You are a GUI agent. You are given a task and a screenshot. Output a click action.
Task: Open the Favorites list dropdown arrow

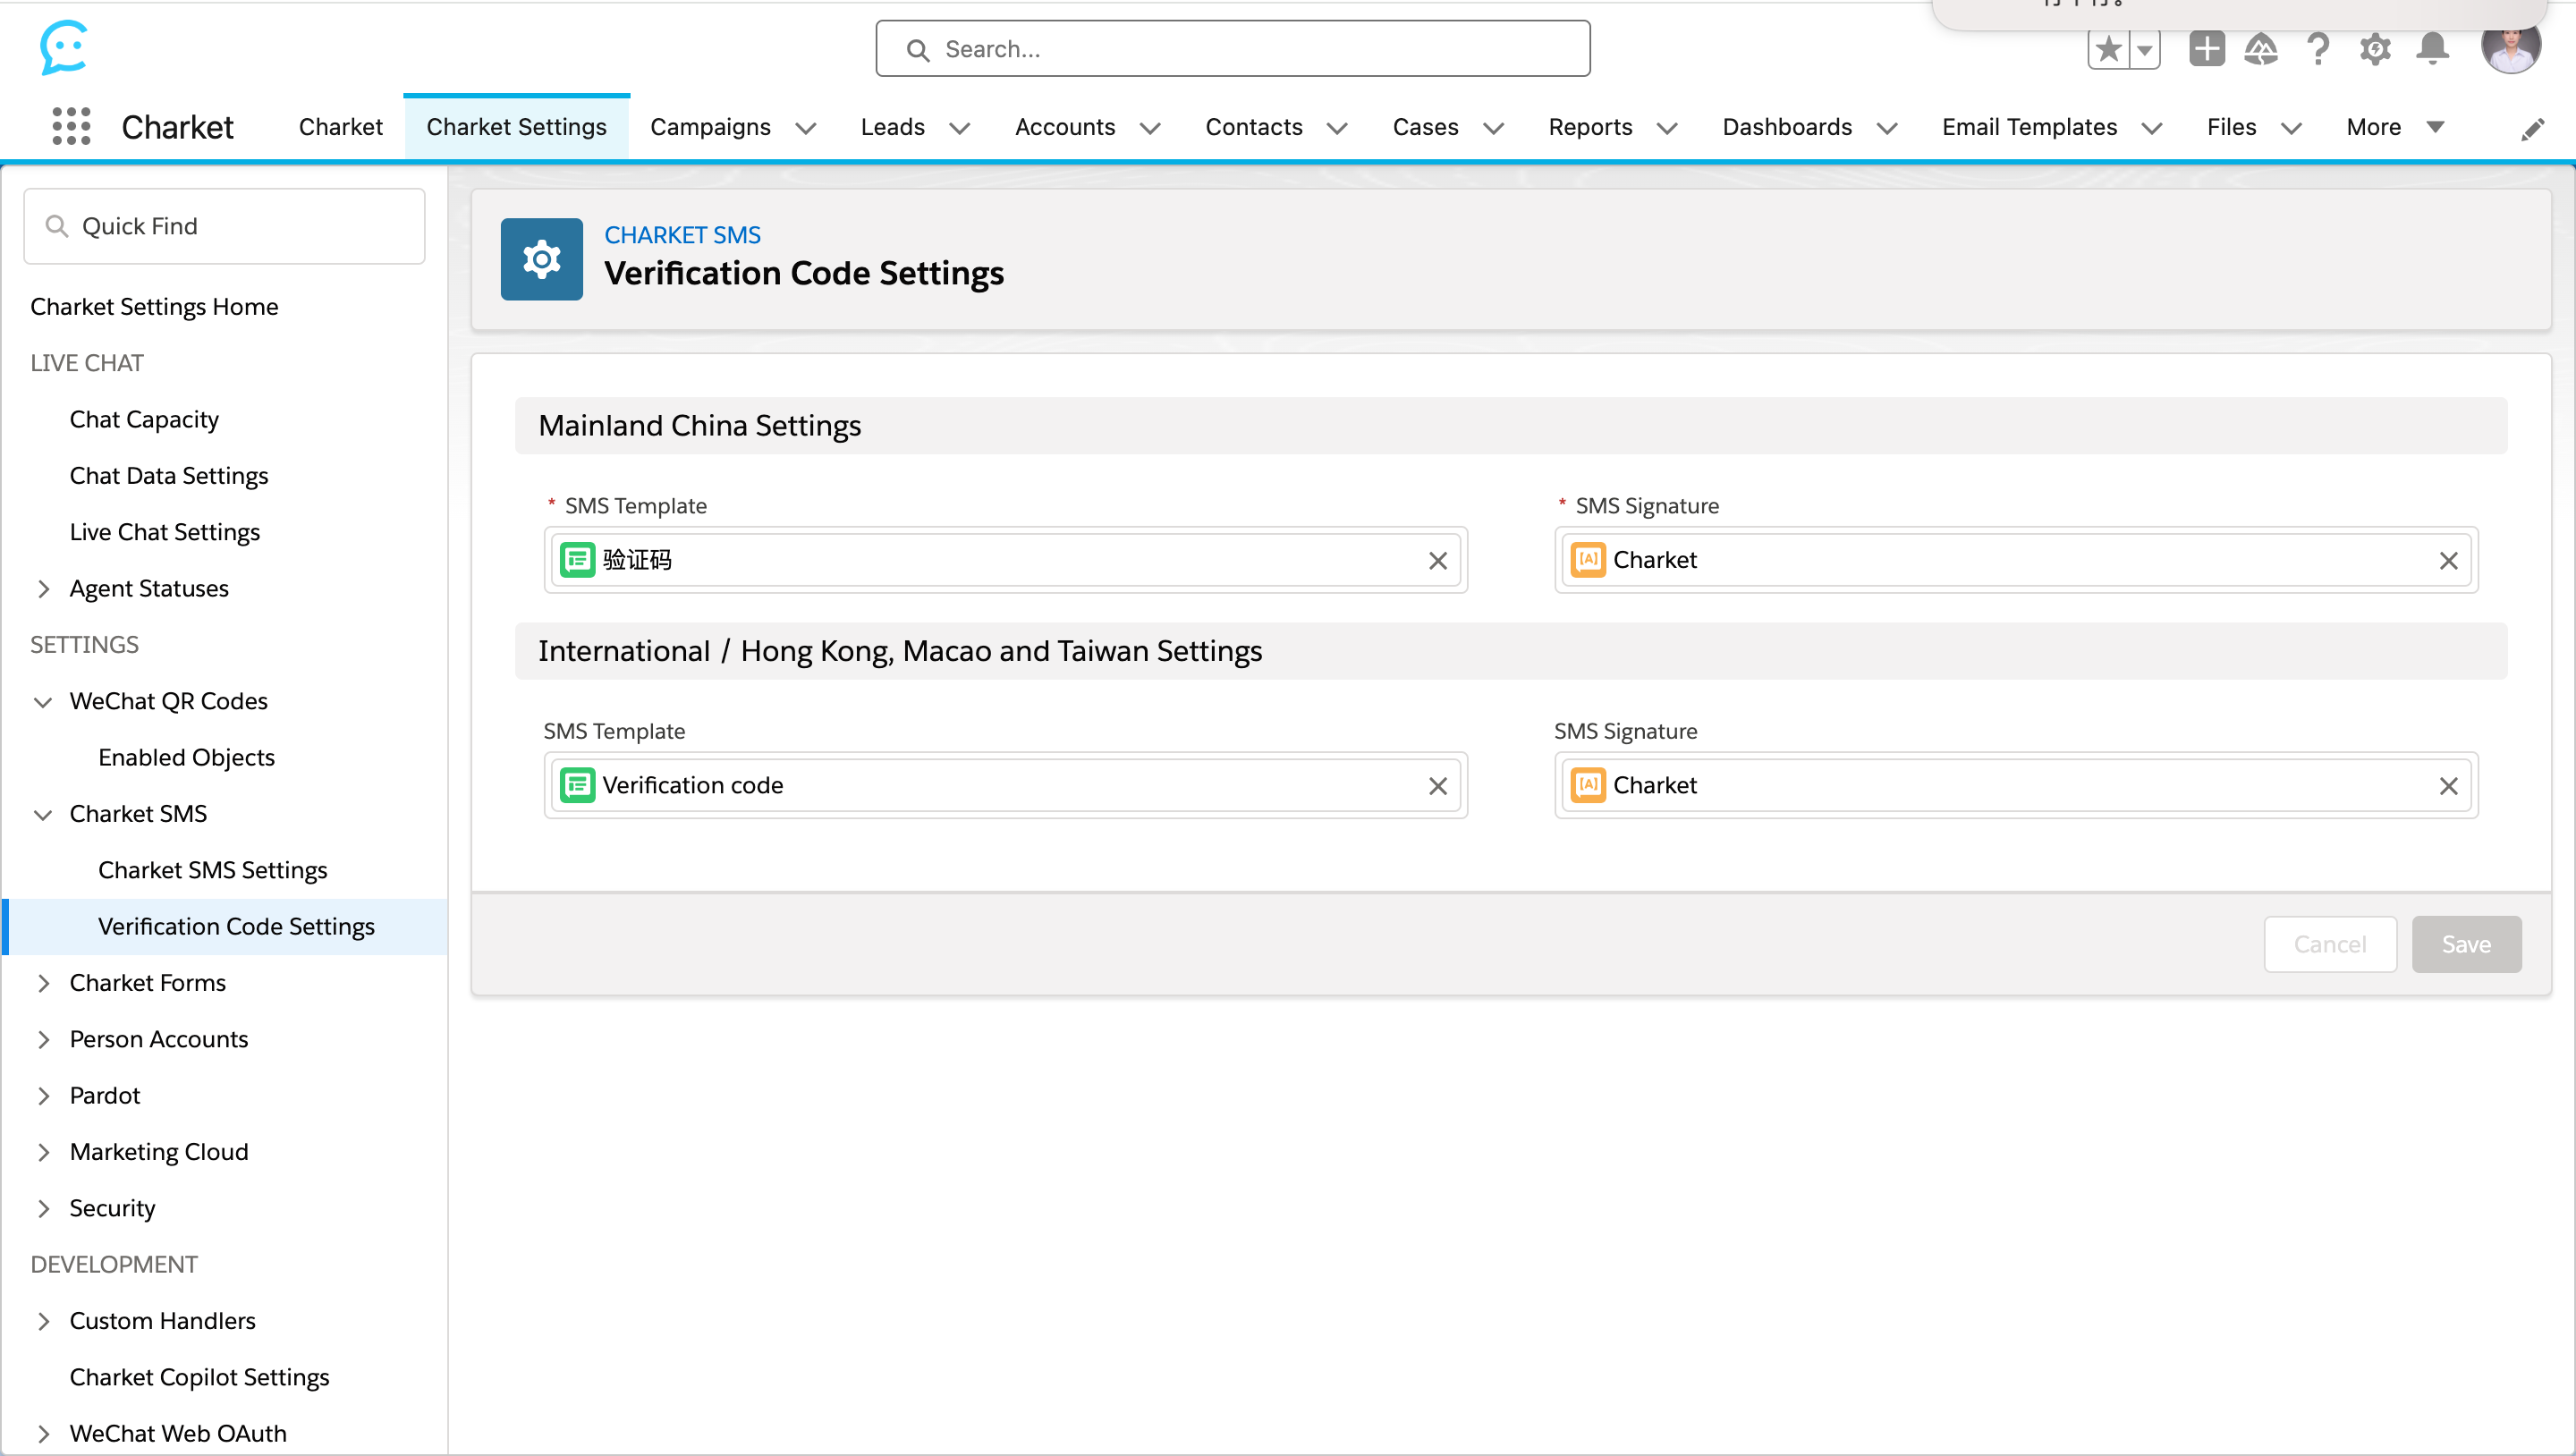(x=2144, y=49)
